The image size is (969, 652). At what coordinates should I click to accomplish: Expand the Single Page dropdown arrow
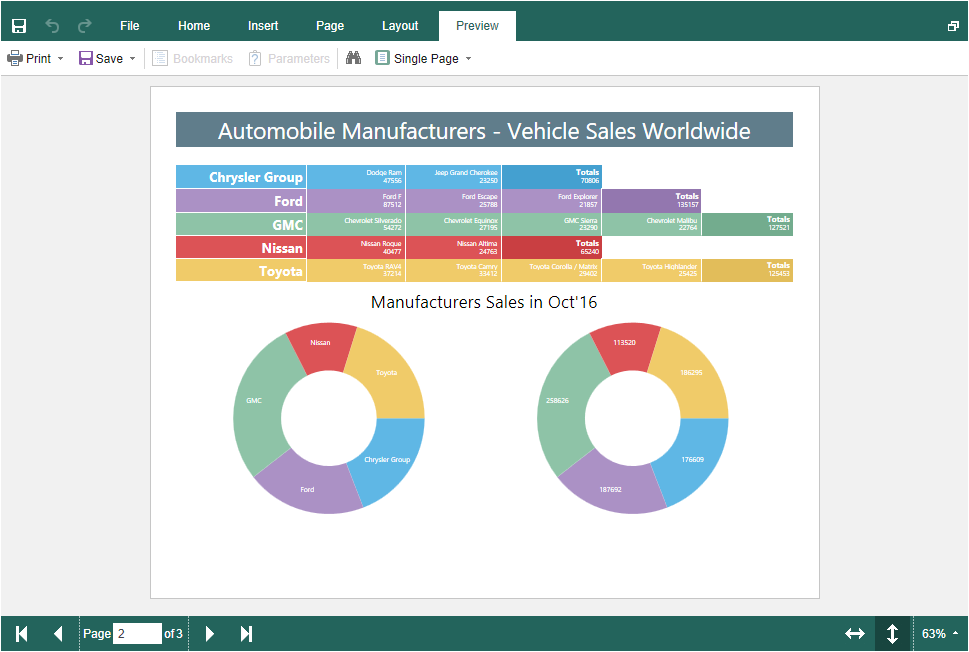pos(468,59)
